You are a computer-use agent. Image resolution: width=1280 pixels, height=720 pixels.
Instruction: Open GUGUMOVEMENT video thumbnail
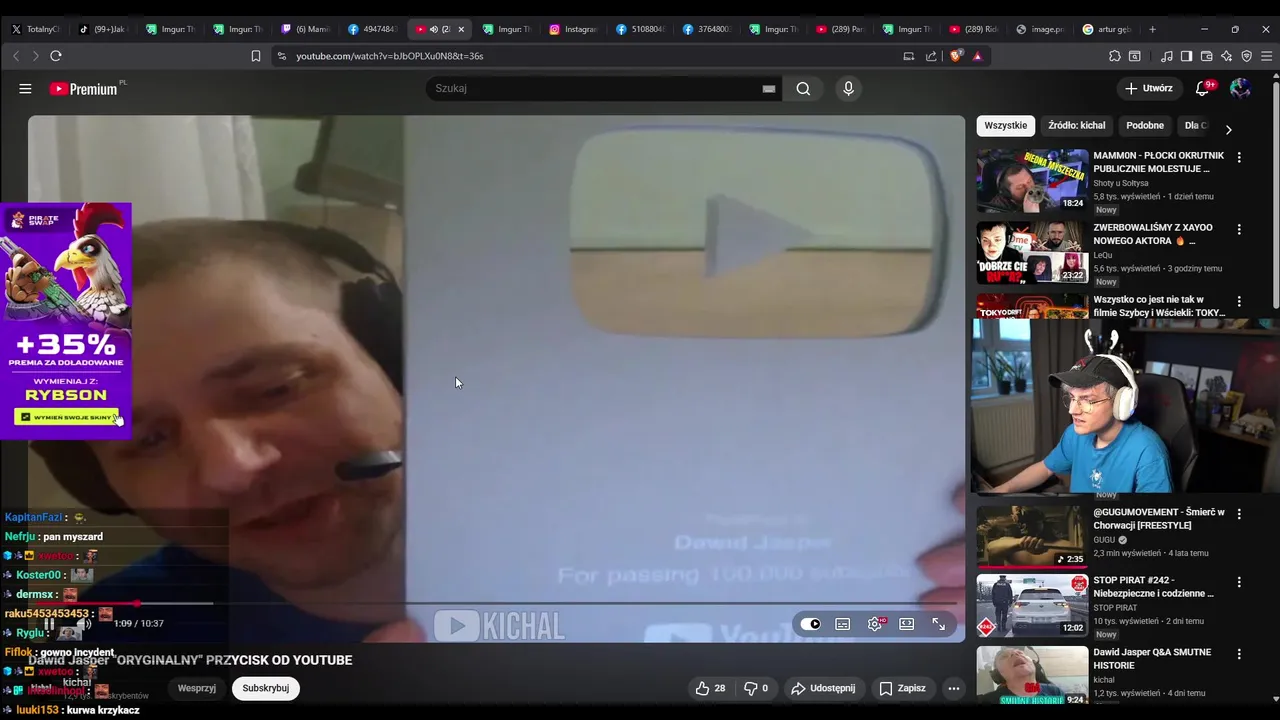[x=1032, y=536]
